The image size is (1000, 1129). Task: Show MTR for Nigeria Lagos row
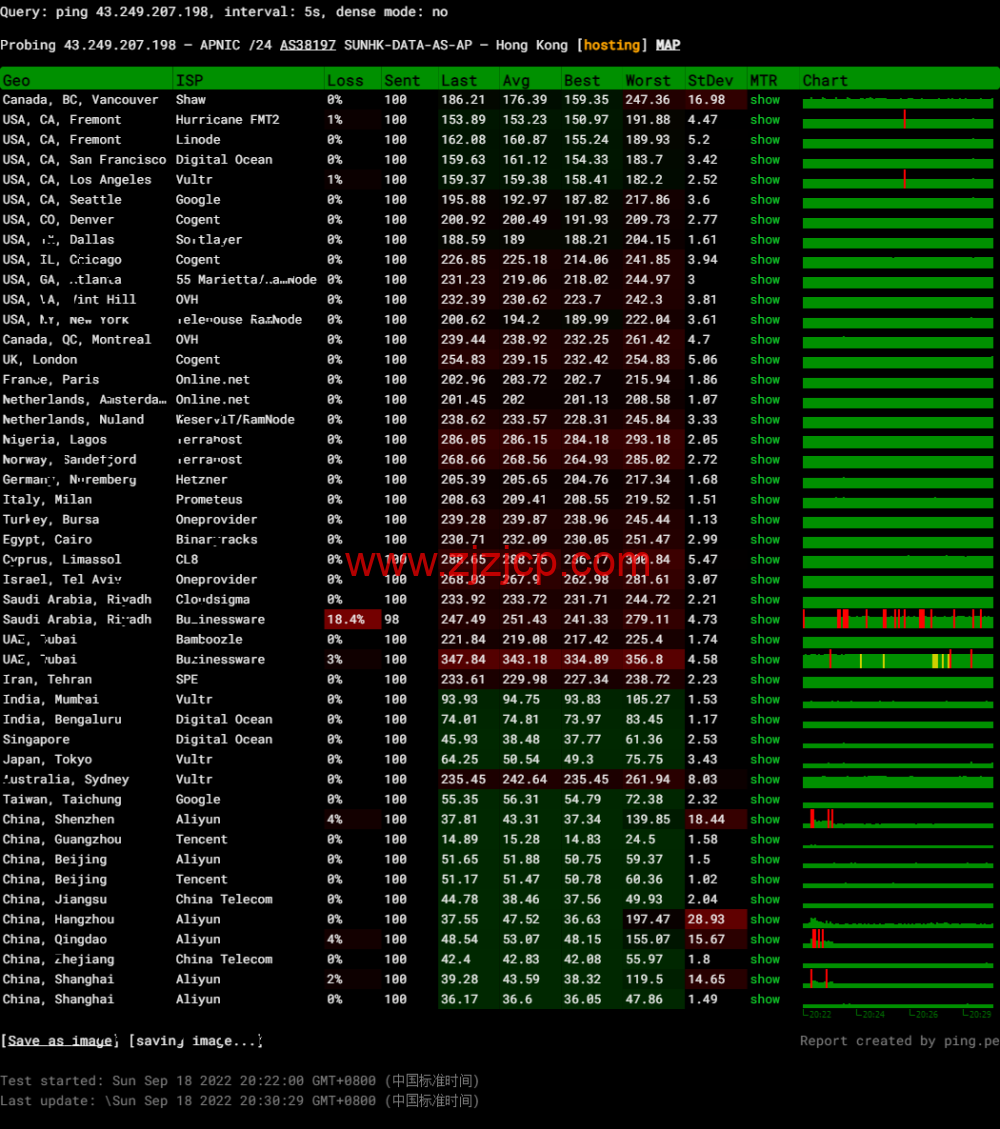765,440
